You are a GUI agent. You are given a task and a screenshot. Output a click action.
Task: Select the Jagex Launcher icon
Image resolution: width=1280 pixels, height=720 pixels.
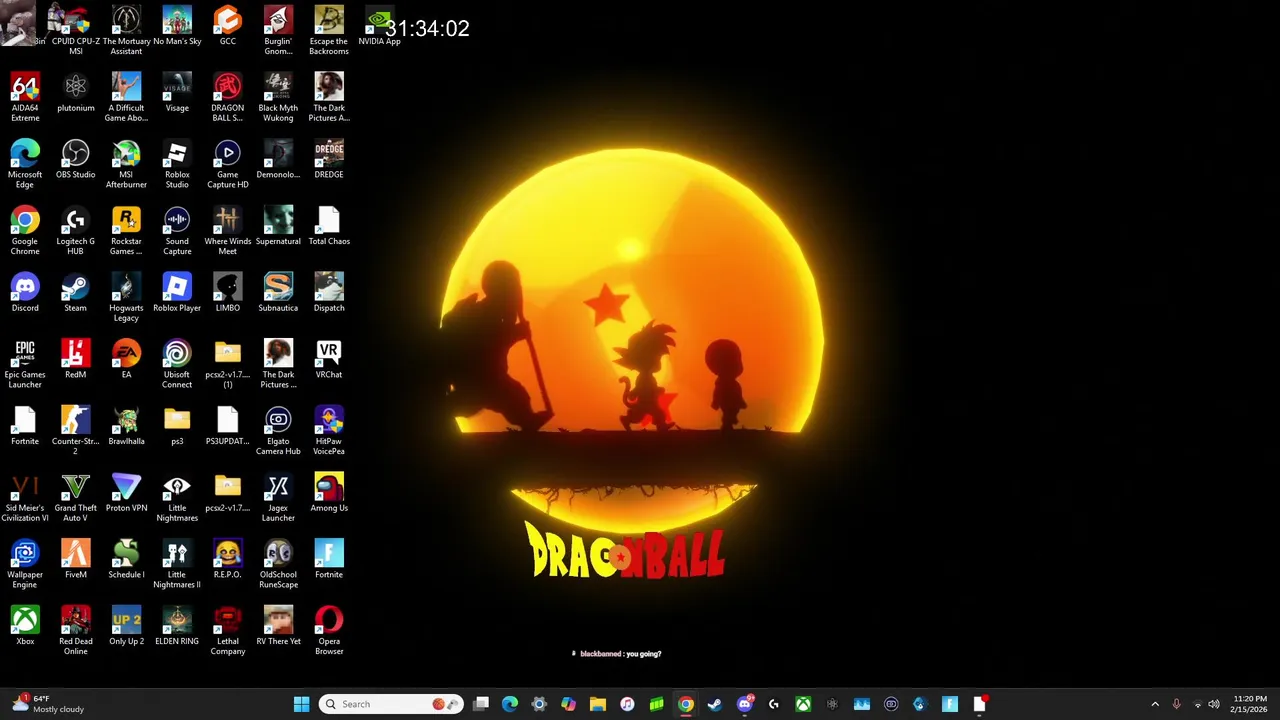pos(278,497)
